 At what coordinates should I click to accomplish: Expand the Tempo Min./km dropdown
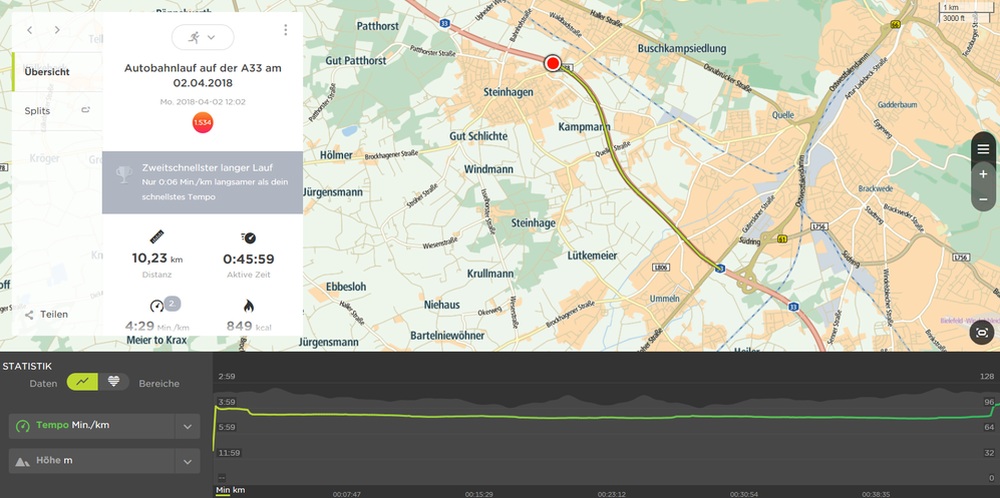point(187,427)
